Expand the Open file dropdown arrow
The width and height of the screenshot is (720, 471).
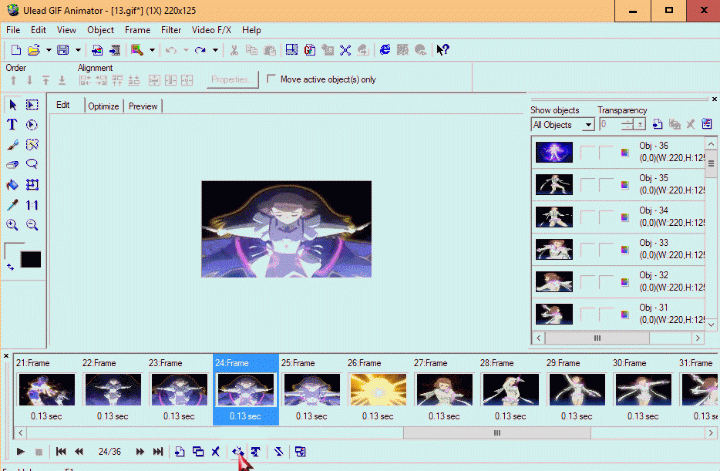49,50
